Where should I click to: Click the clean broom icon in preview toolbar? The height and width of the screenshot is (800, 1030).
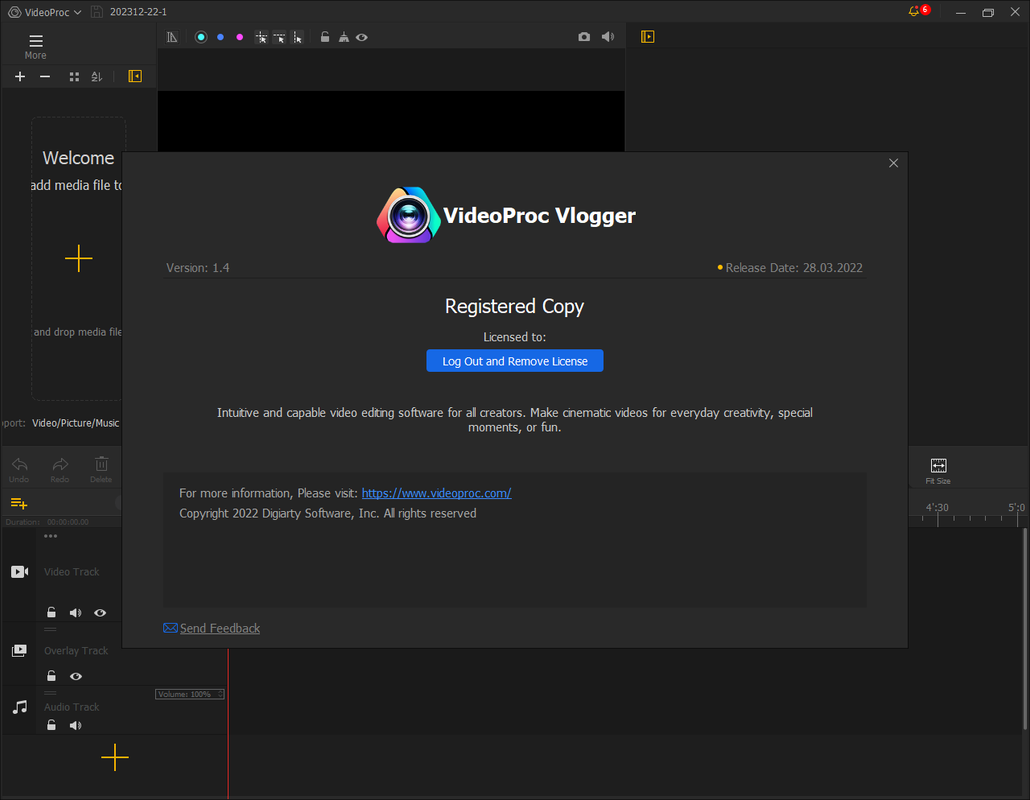(x=344, y=37)
